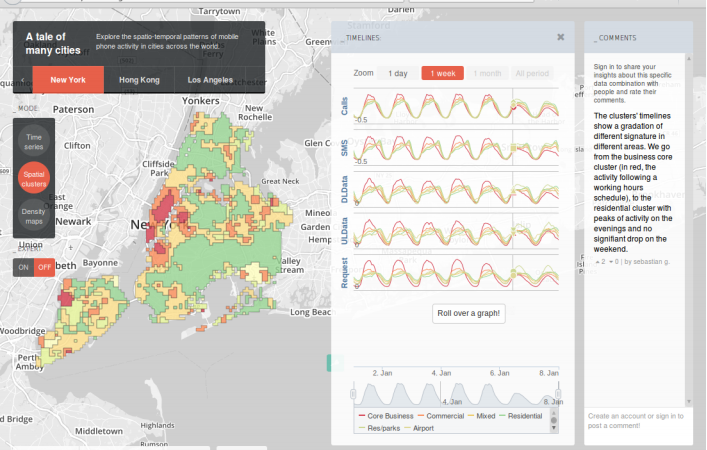
Task: Switch the layer toggle to OFF
Action: pos(44,267)
